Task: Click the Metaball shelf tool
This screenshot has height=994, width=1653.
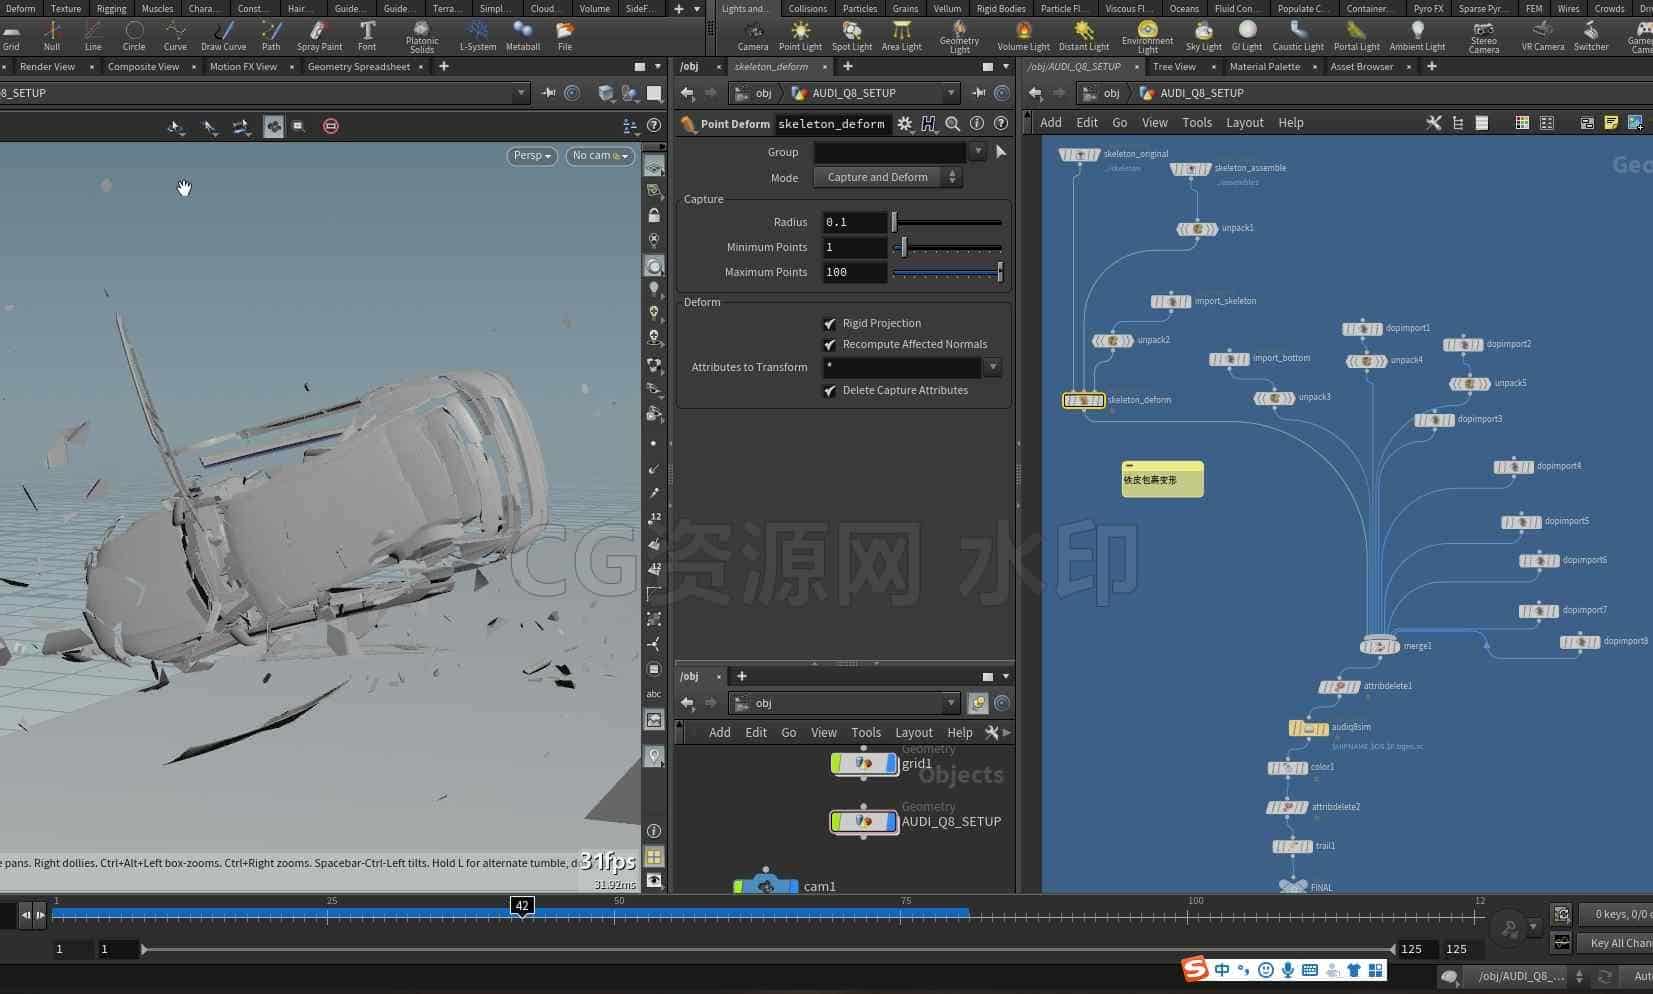Action: (522, 36)
